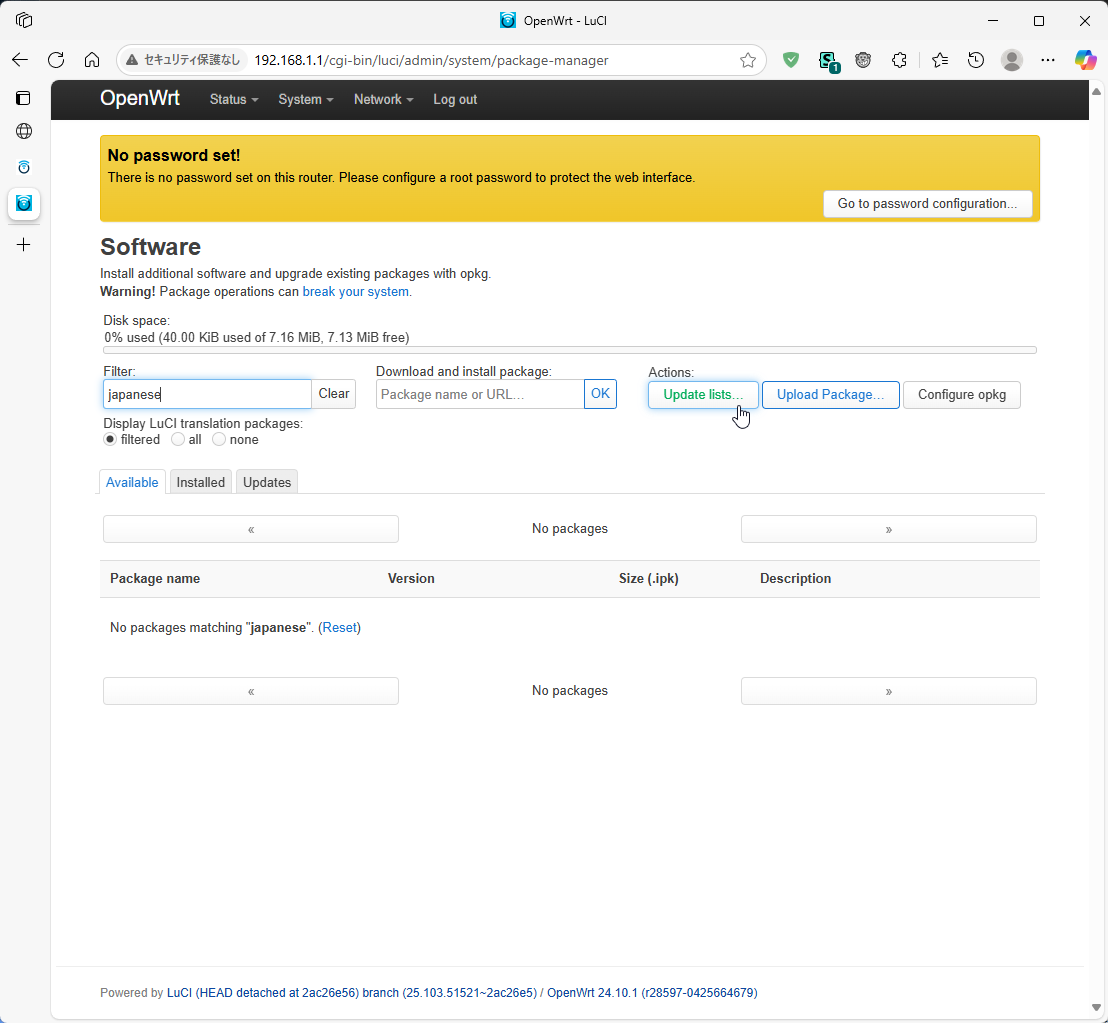Focus the Filter input containing japanese
The height and width of the screenshot is (1023, 1108).
pos(207,394)
